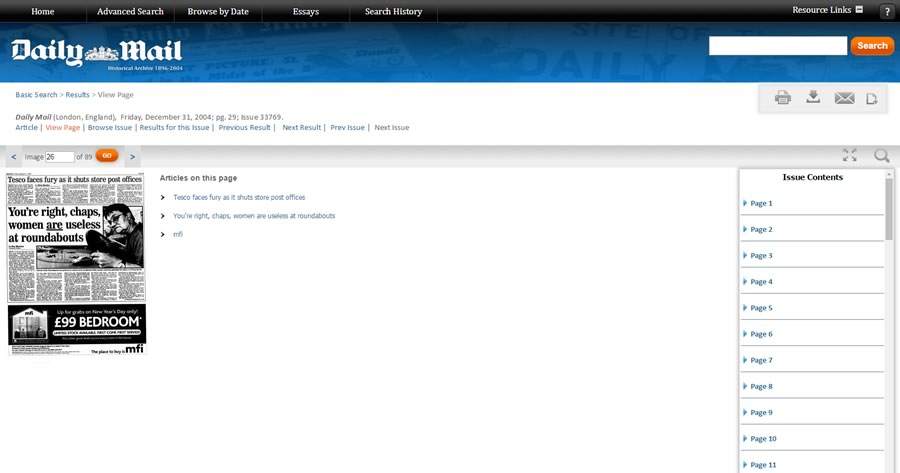The width and height of the screenshot is (900, 473).
Task: Open You're right, chaps article link
Action: [254, 216]
